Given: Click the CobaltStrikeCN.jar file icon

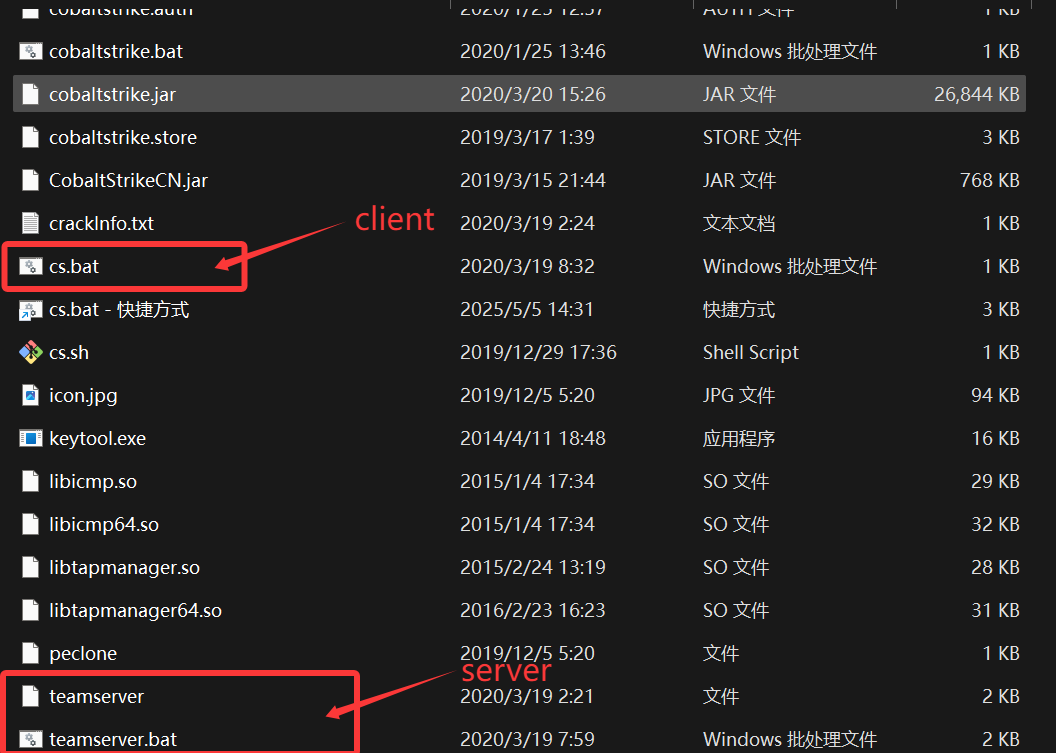Looking at the screenshot, I should 30,181.
